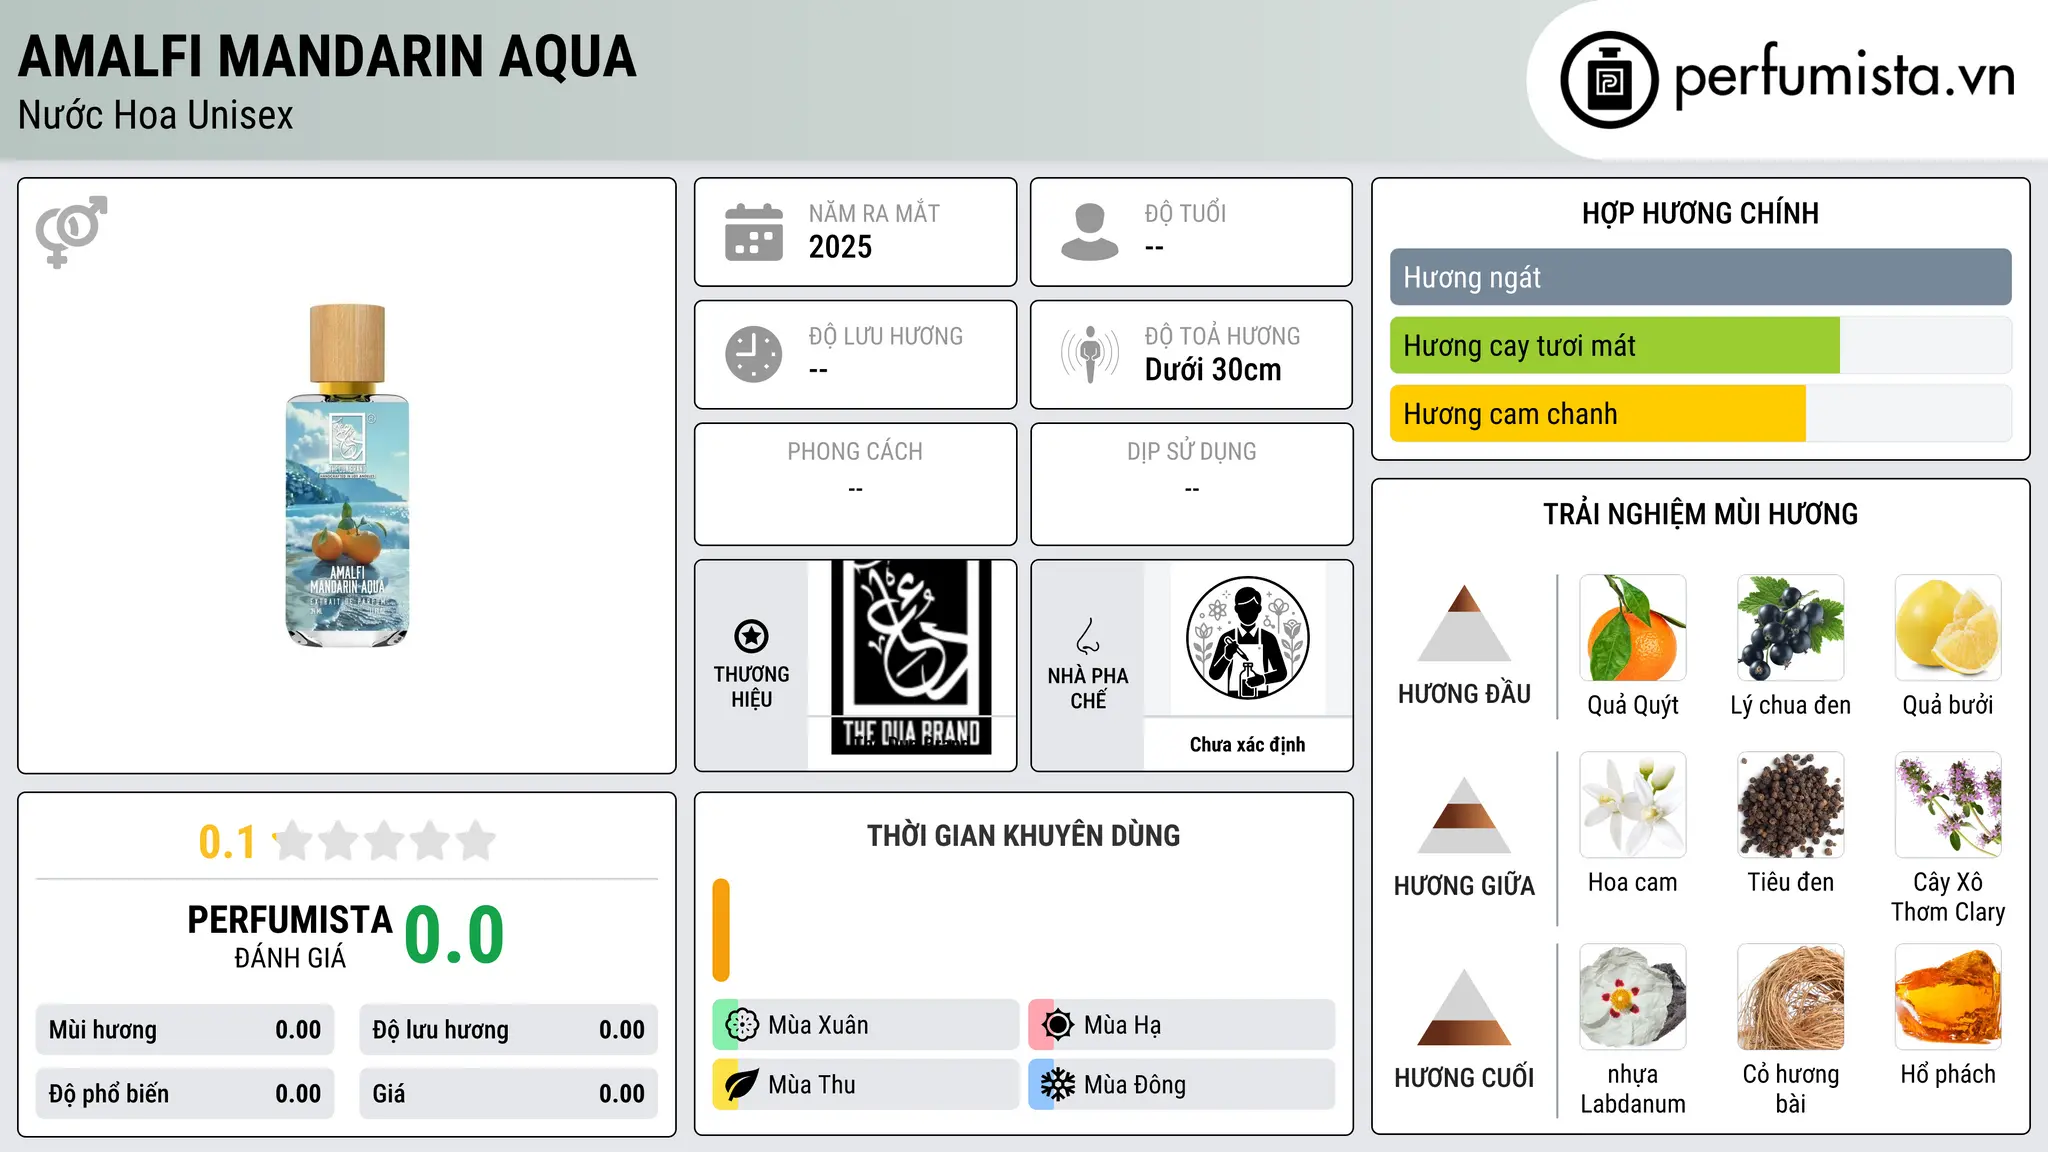Screen dimensions: 2048x1152
Task: Click the ĐỘ LƯU HƯƠNG longevity label
Action: pyautogui.click(x=886, y=336)
